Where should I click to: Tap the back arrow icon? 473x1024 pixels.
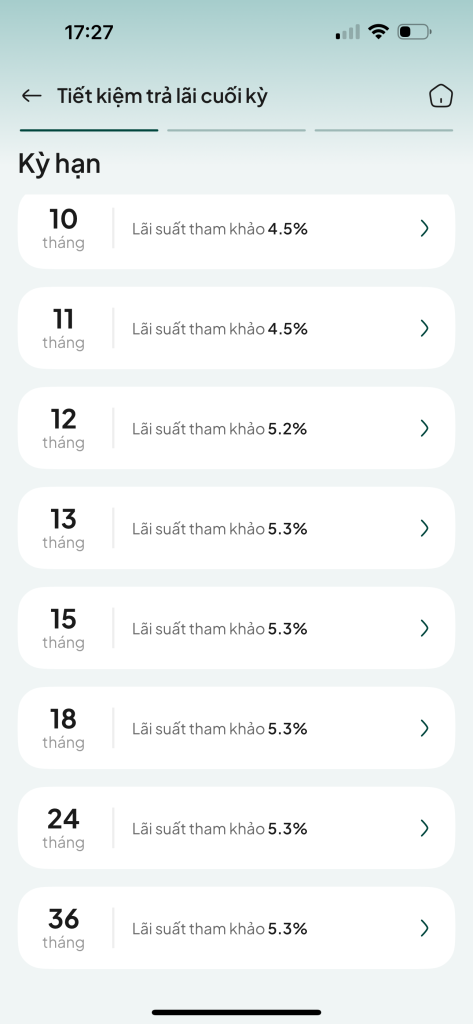click(31, 96)
